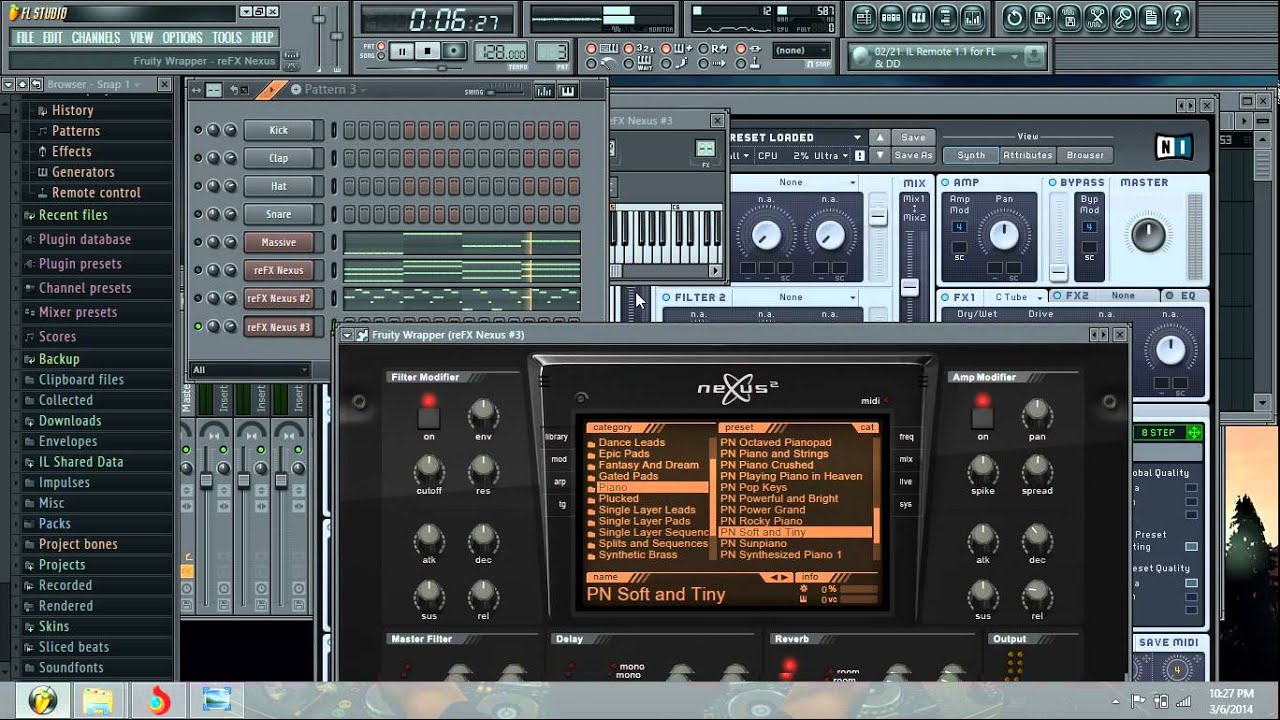Select the reFX Nexus #2 channel button
Viewport: 1280px width, 720px height.
click(278, 298)
